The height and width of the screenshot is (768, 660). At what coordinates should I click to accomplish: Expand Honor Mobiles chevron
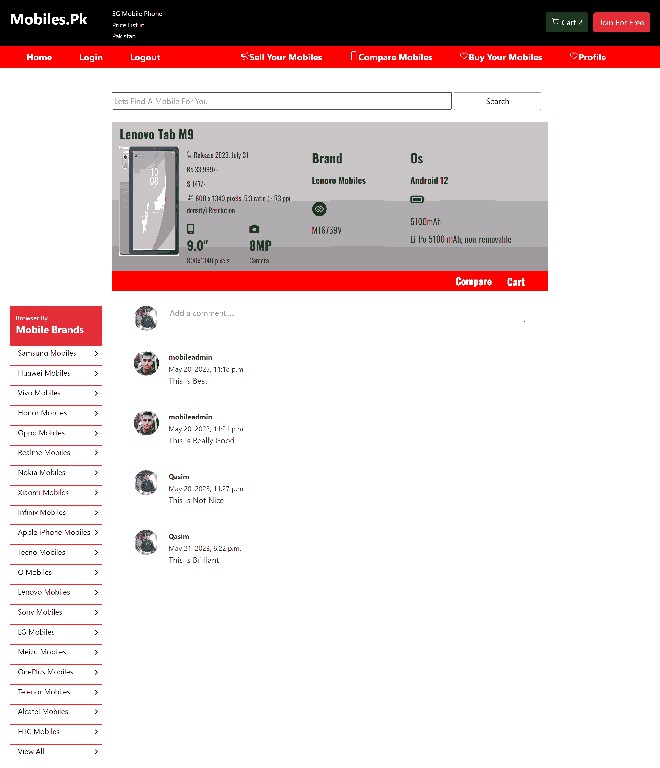(x=96, y=413)
